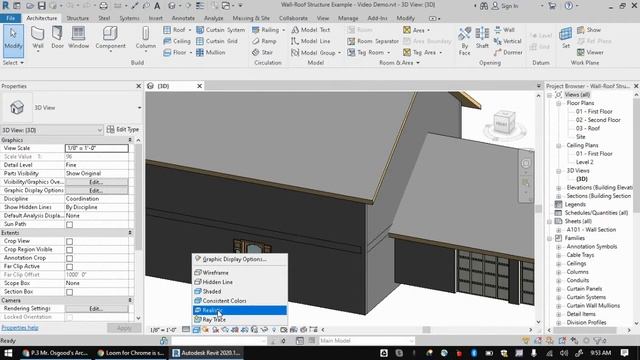Open the Properties help link
This screenshot has height=360, width=640.
[x=20, y=328]
